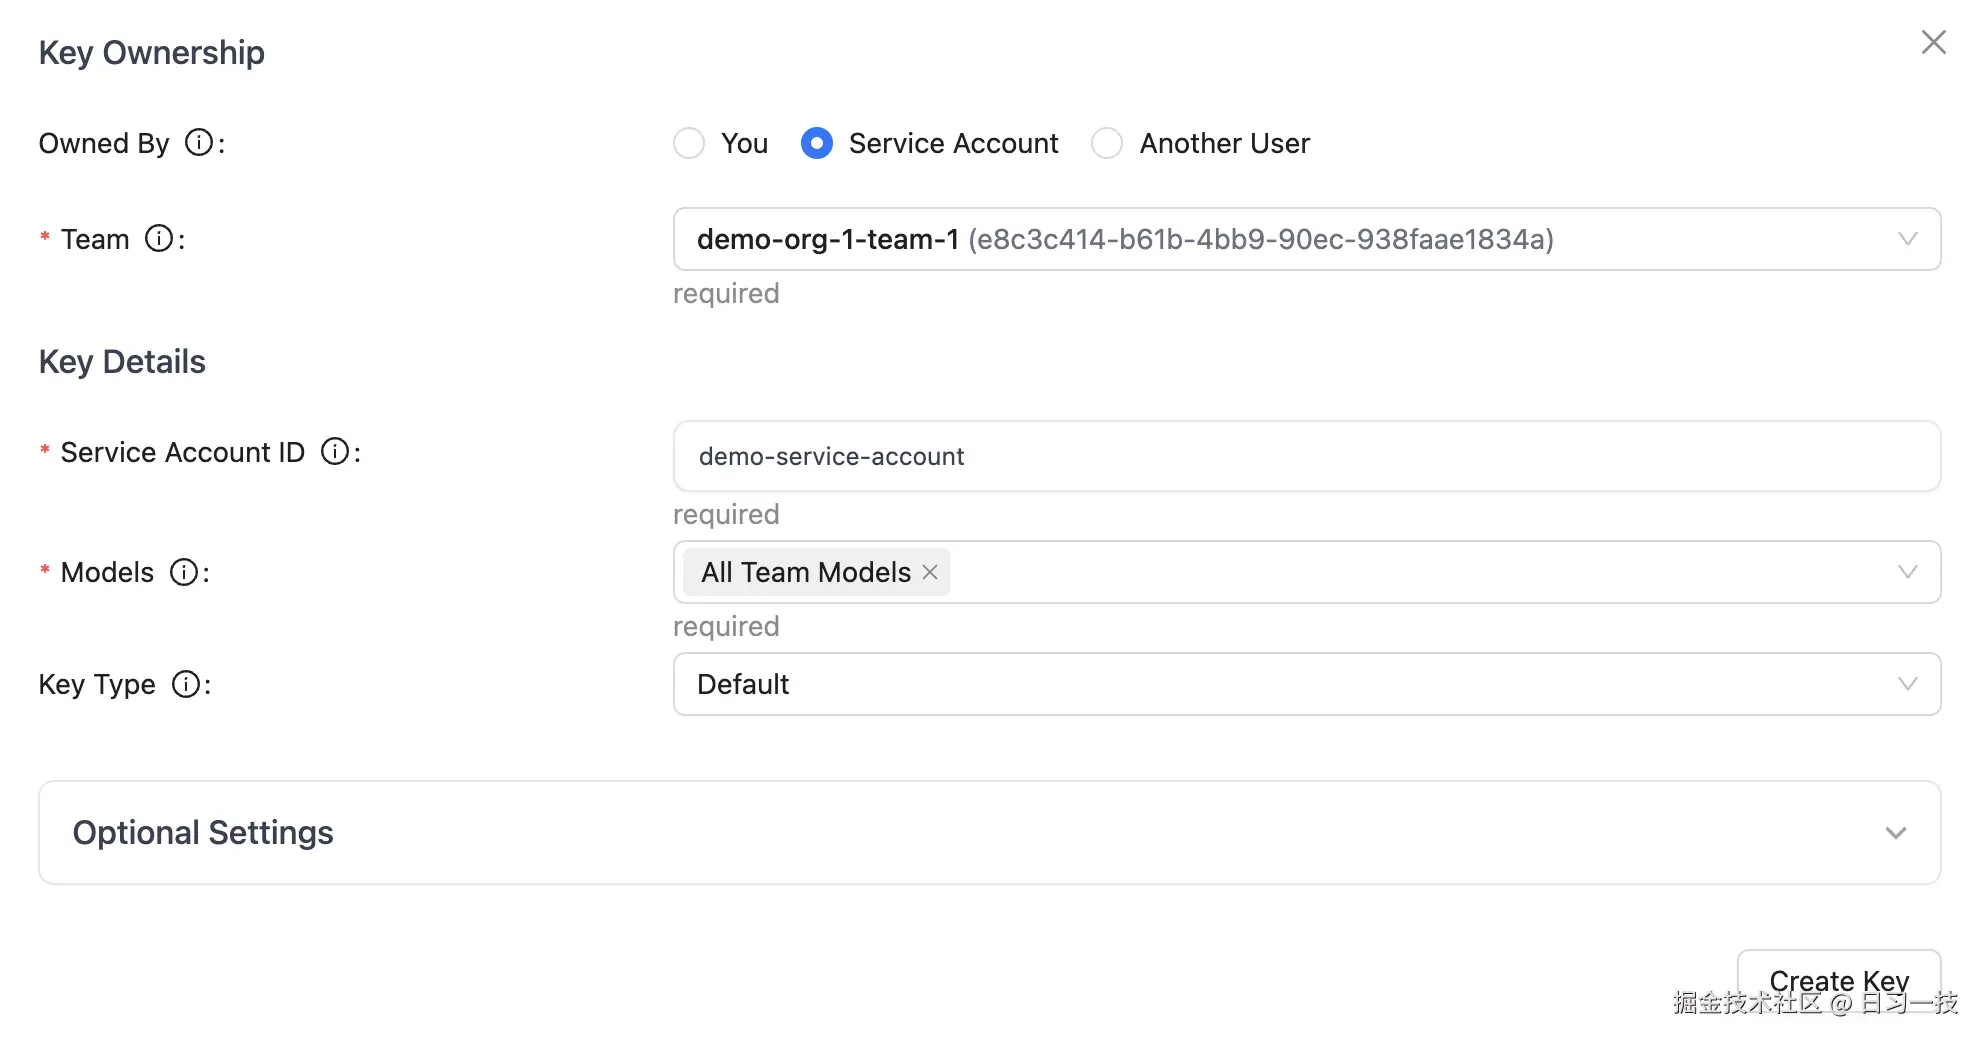Click inside the Service Account ID input
Image resolution: width=1986 pixels, height=1044 pixels.
tap(1300, 456)
